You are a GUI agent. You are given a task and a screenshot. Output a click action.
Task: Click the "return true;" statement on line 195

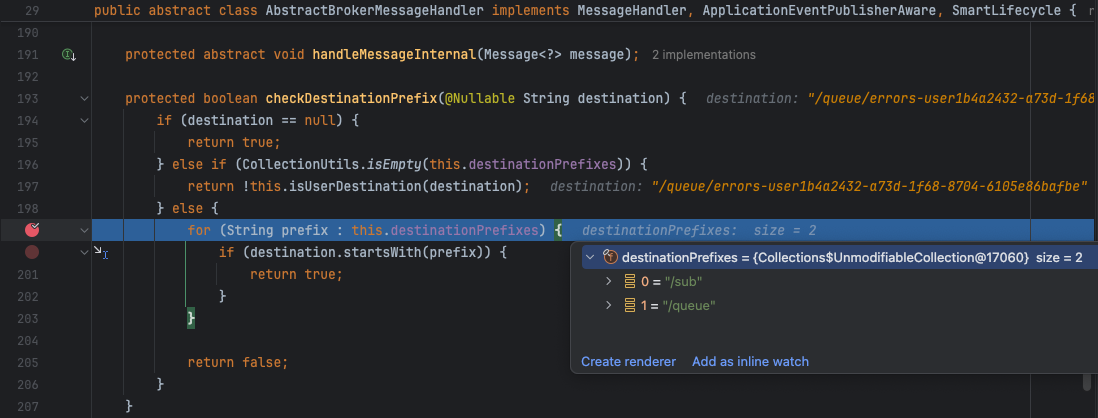tap(234, 142)
